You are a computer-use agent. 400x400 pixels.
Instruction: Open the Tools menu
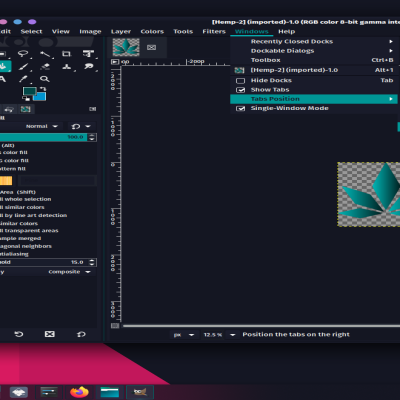click(183, 31)
